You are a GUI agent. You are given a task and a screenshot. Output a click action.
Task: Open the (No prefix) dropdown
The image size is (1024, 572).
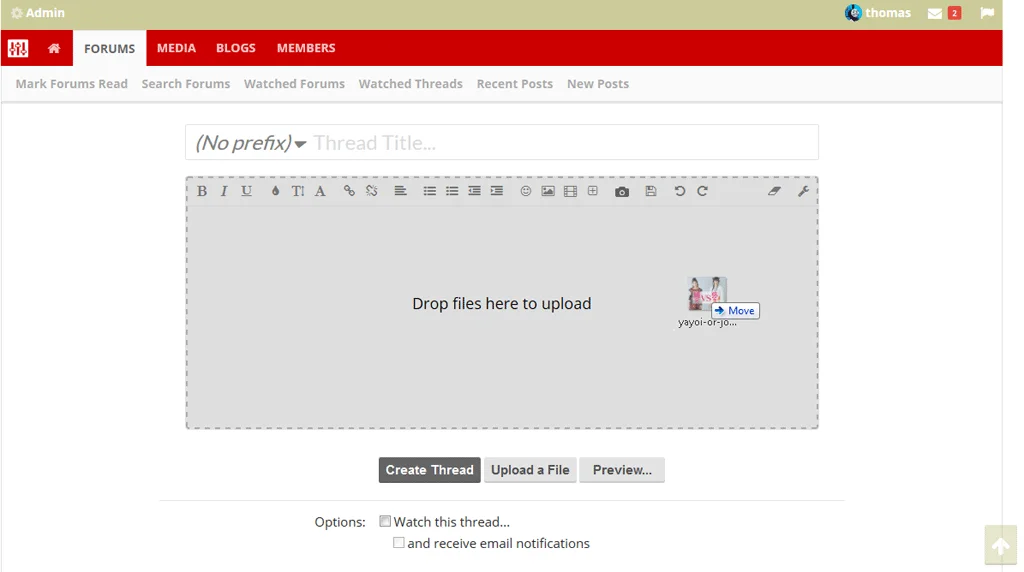[251, 142]
